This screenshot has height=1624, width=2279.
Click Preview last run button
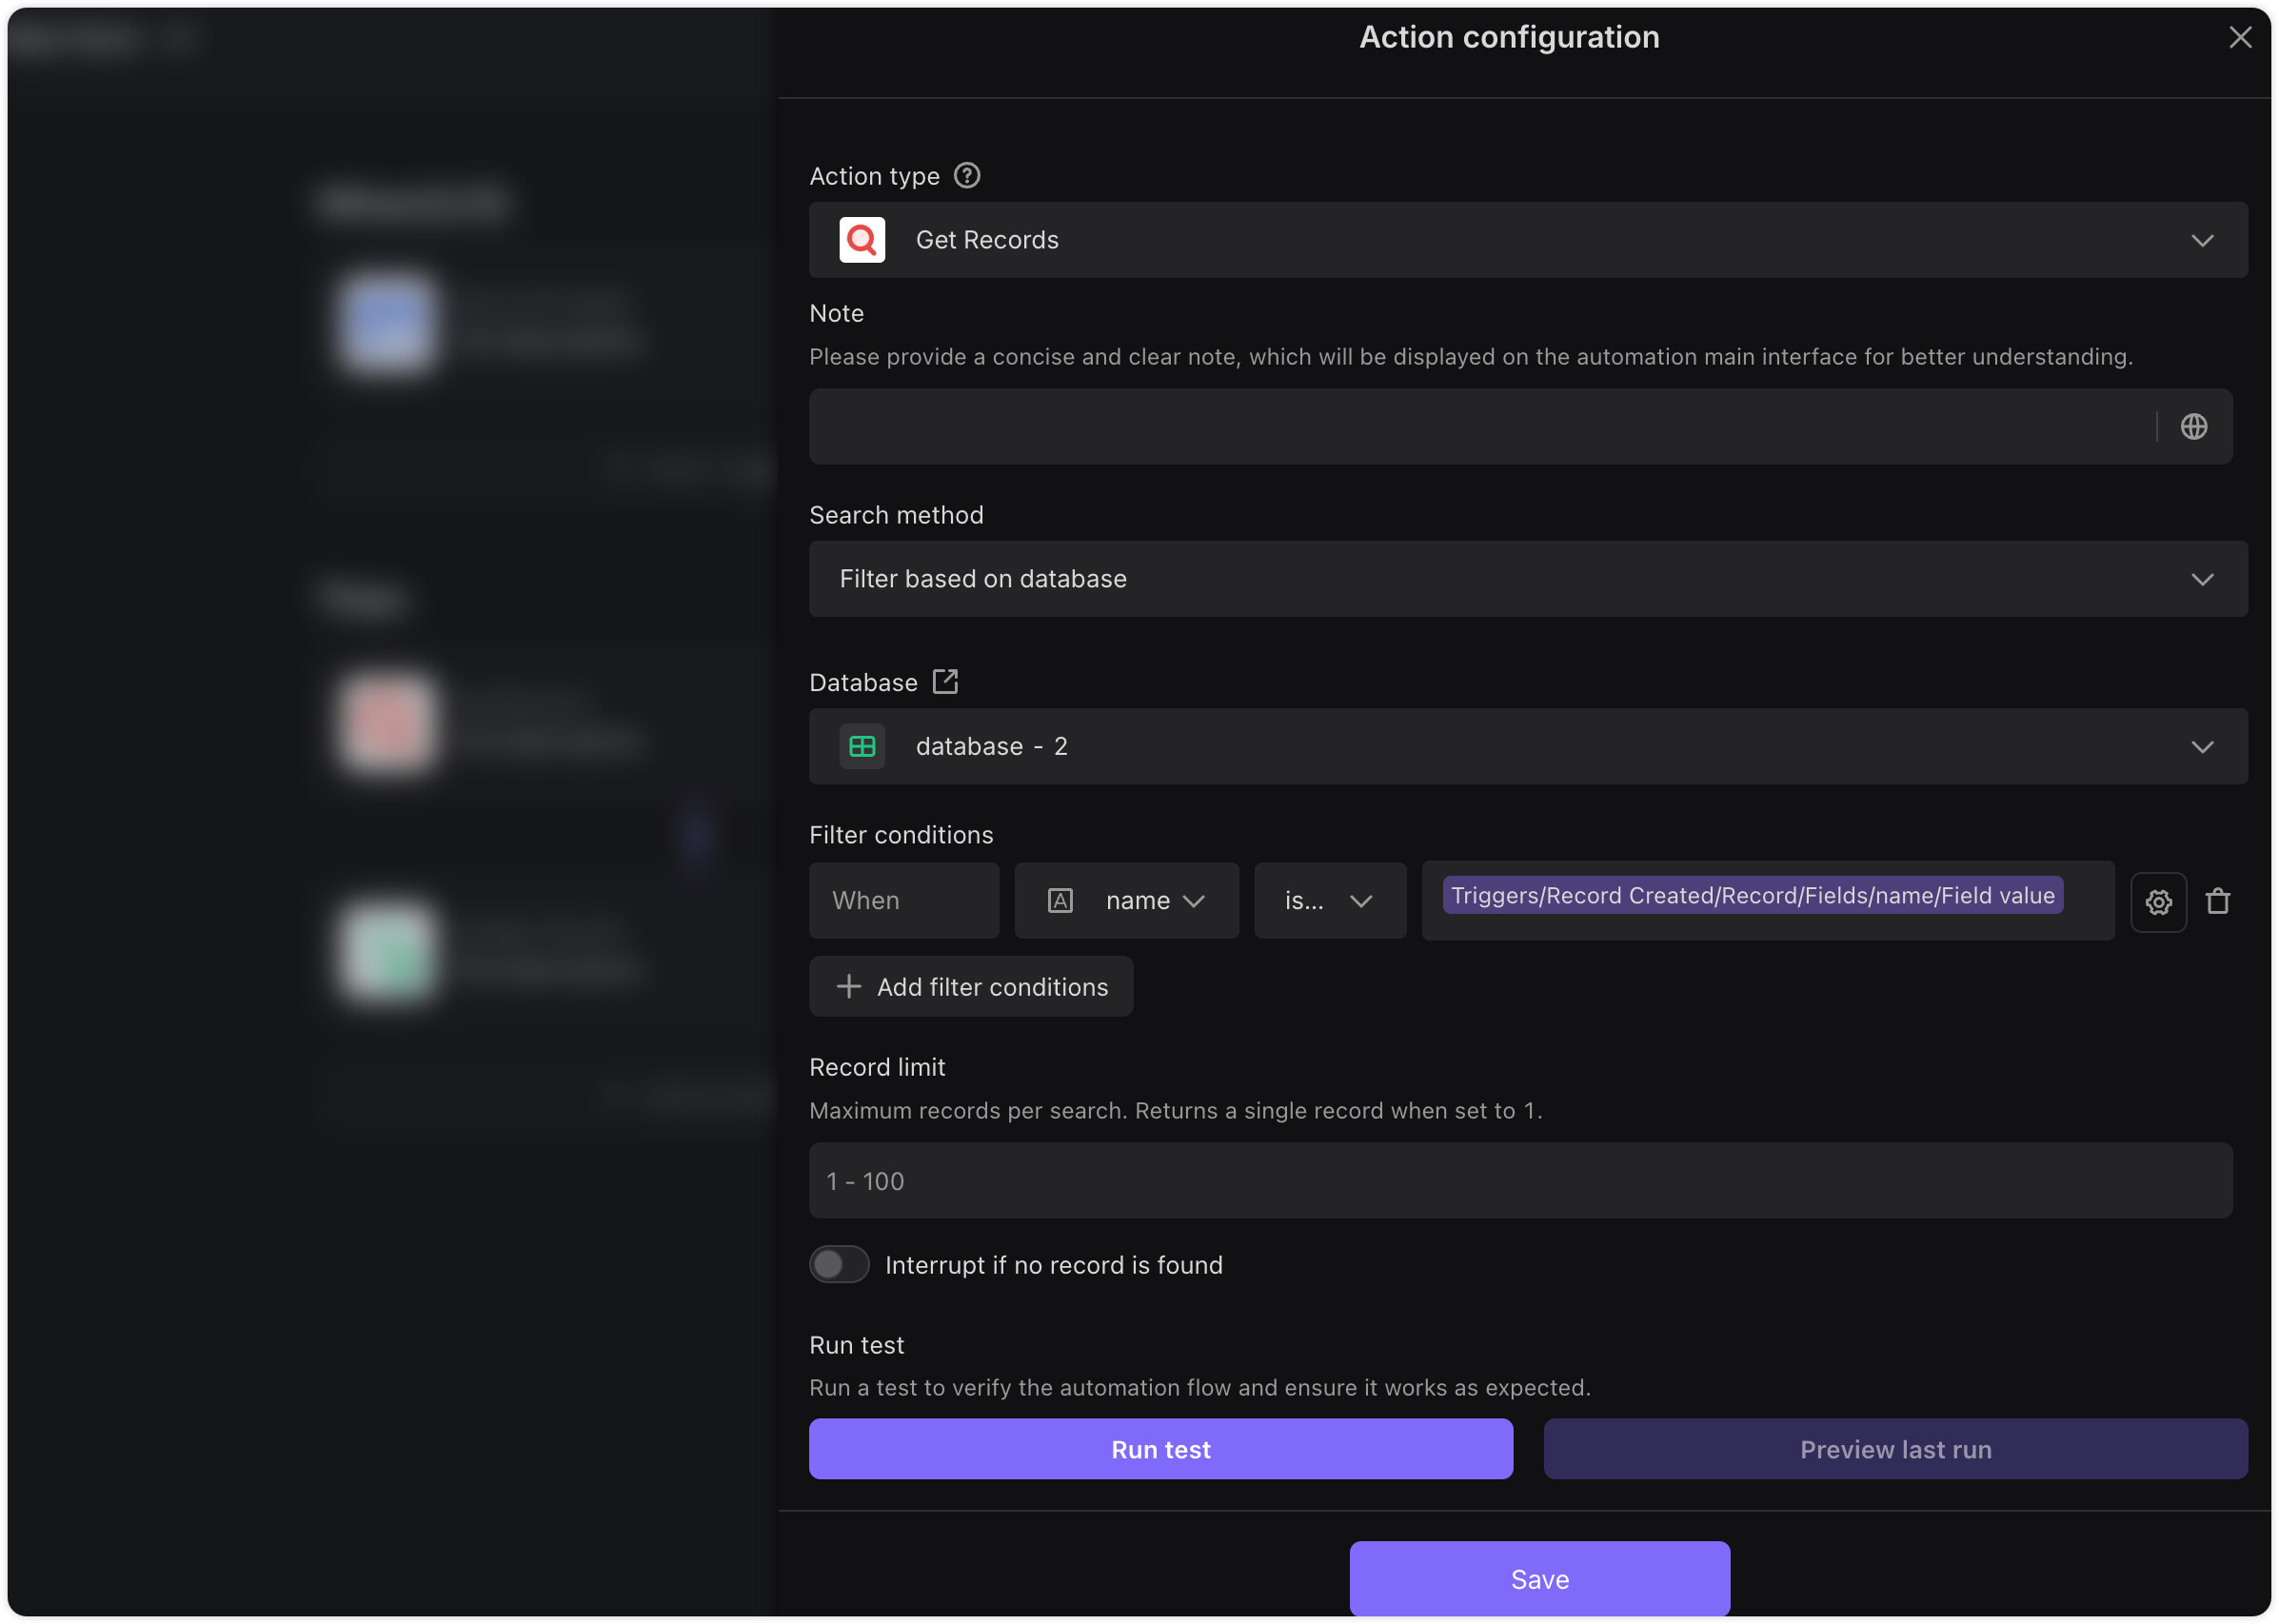pyautogui.click(x=1894, y=1449)
